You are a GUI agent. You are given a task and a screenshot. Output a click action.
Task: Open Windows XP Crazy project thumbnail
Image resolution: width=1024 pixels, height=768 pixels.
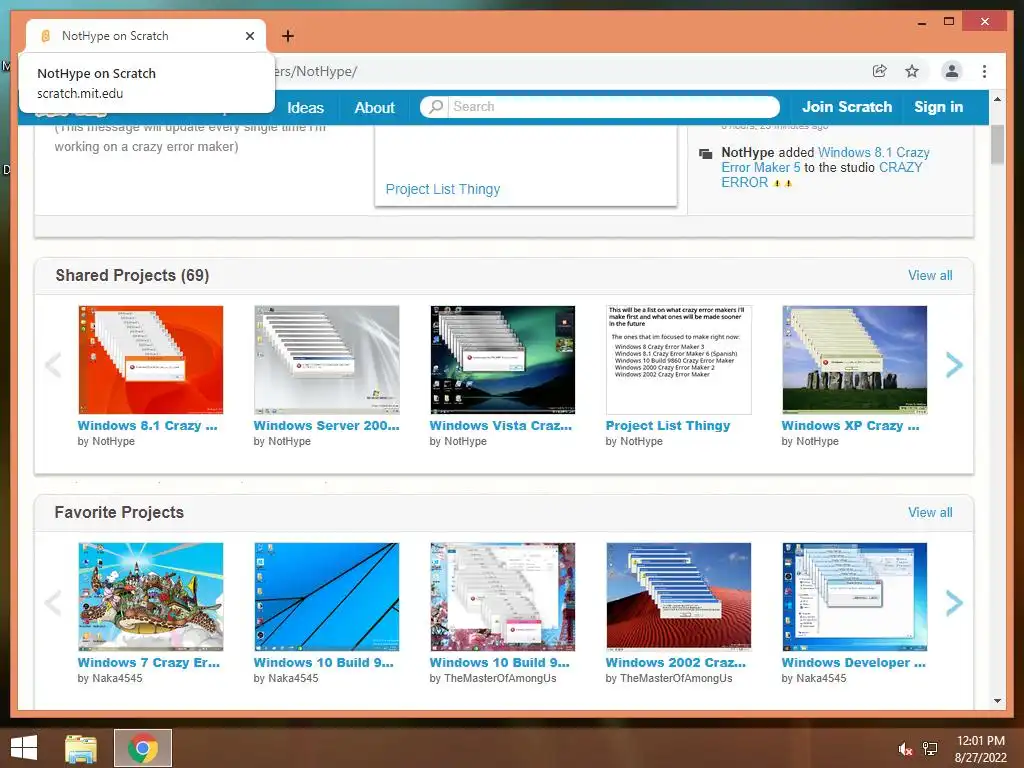(x=854, y=360)
